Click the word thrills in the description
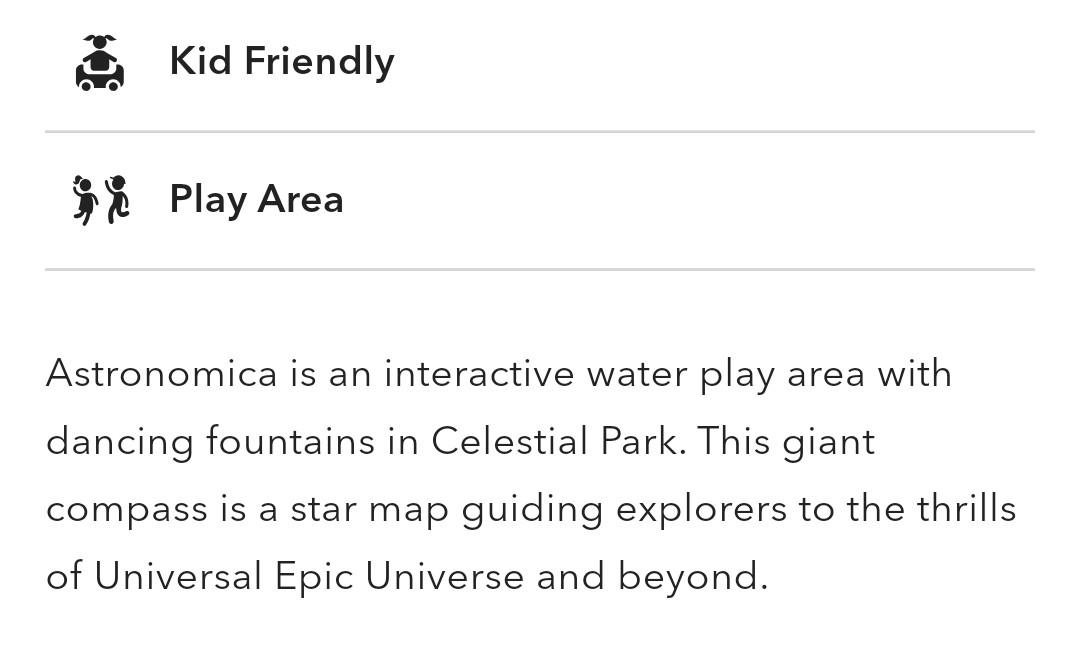This screenshot has height=659, width=1080. click(x=966, y=509)
